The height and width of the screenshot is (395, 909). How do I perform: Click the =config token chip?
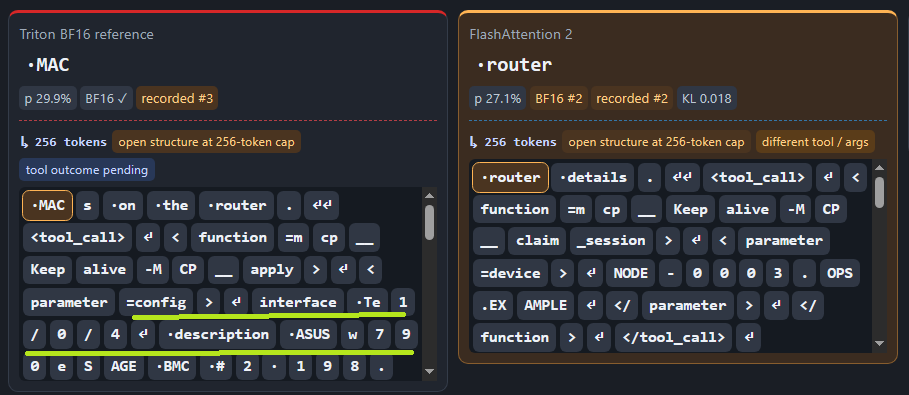[x=156, y=302]
